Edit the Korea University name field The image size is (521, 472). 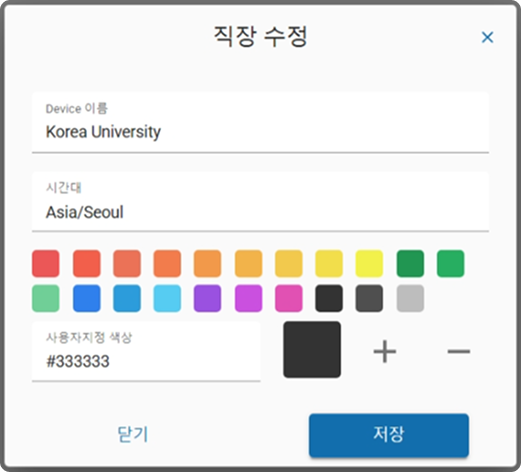(260, 122)
